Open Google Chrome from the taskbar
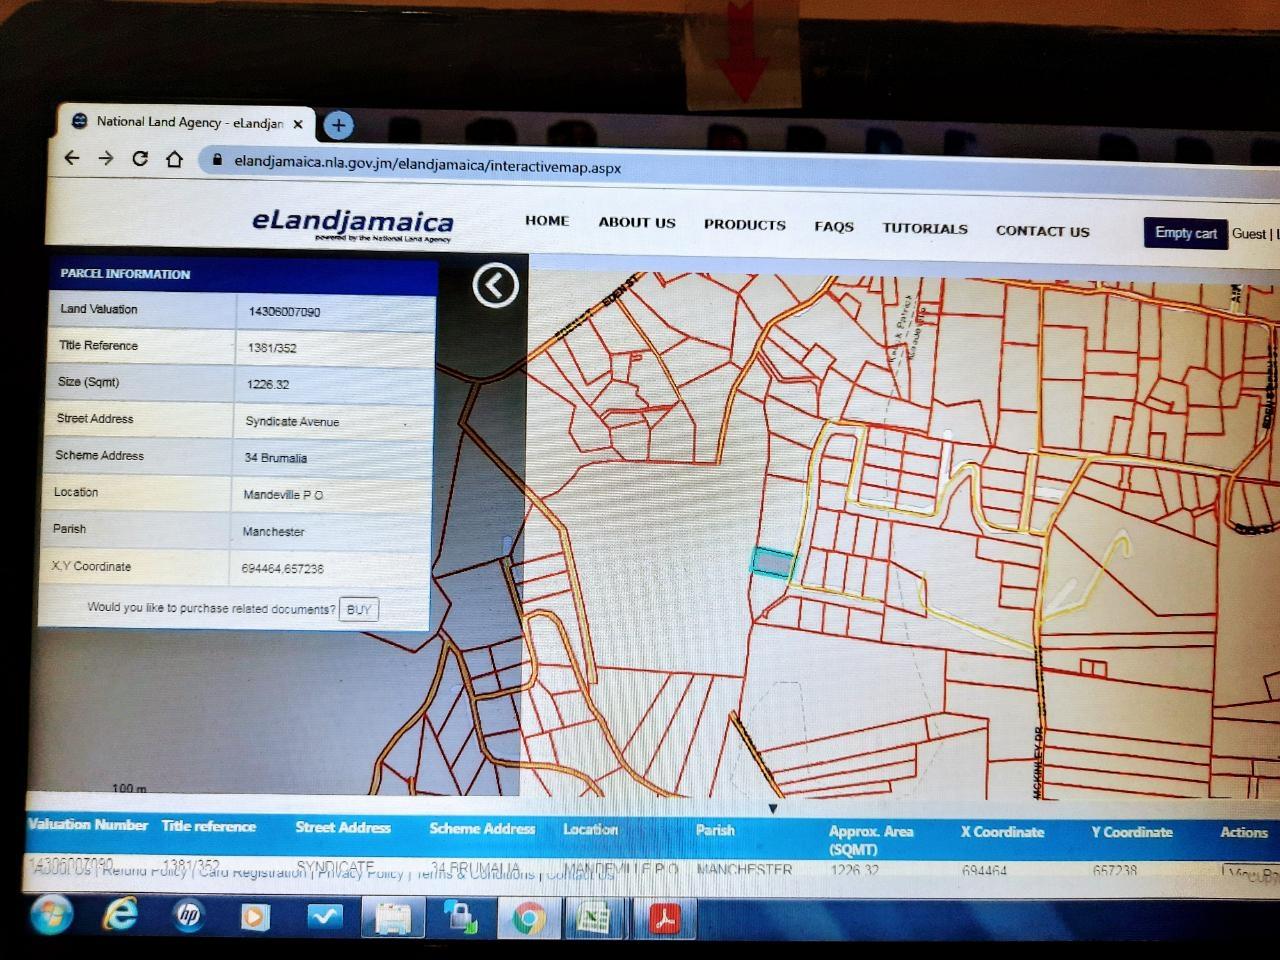1280x960 pixels. pyautogui.click(x=529, y=917)
